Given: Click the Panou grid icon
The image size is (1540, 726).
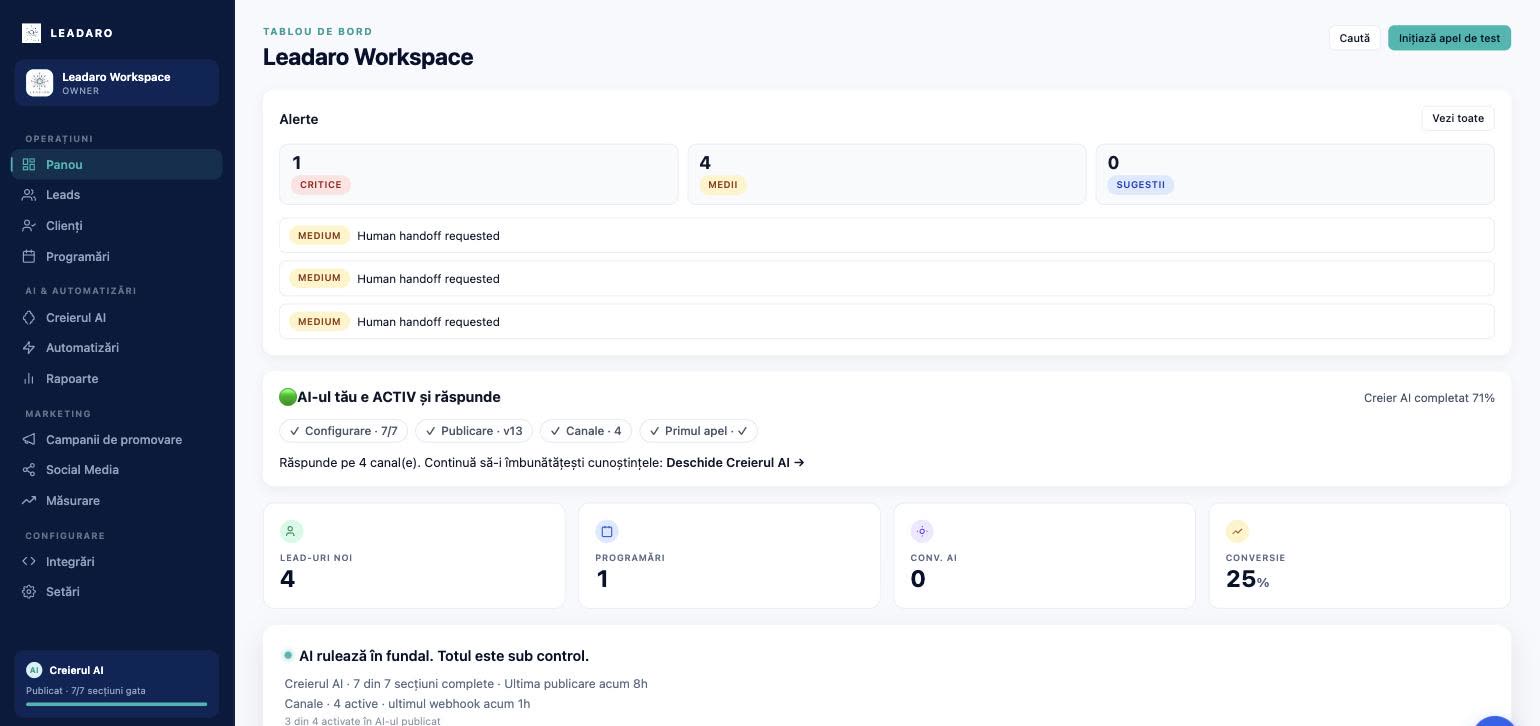Looking at the screenshot, I should point(29,164).
